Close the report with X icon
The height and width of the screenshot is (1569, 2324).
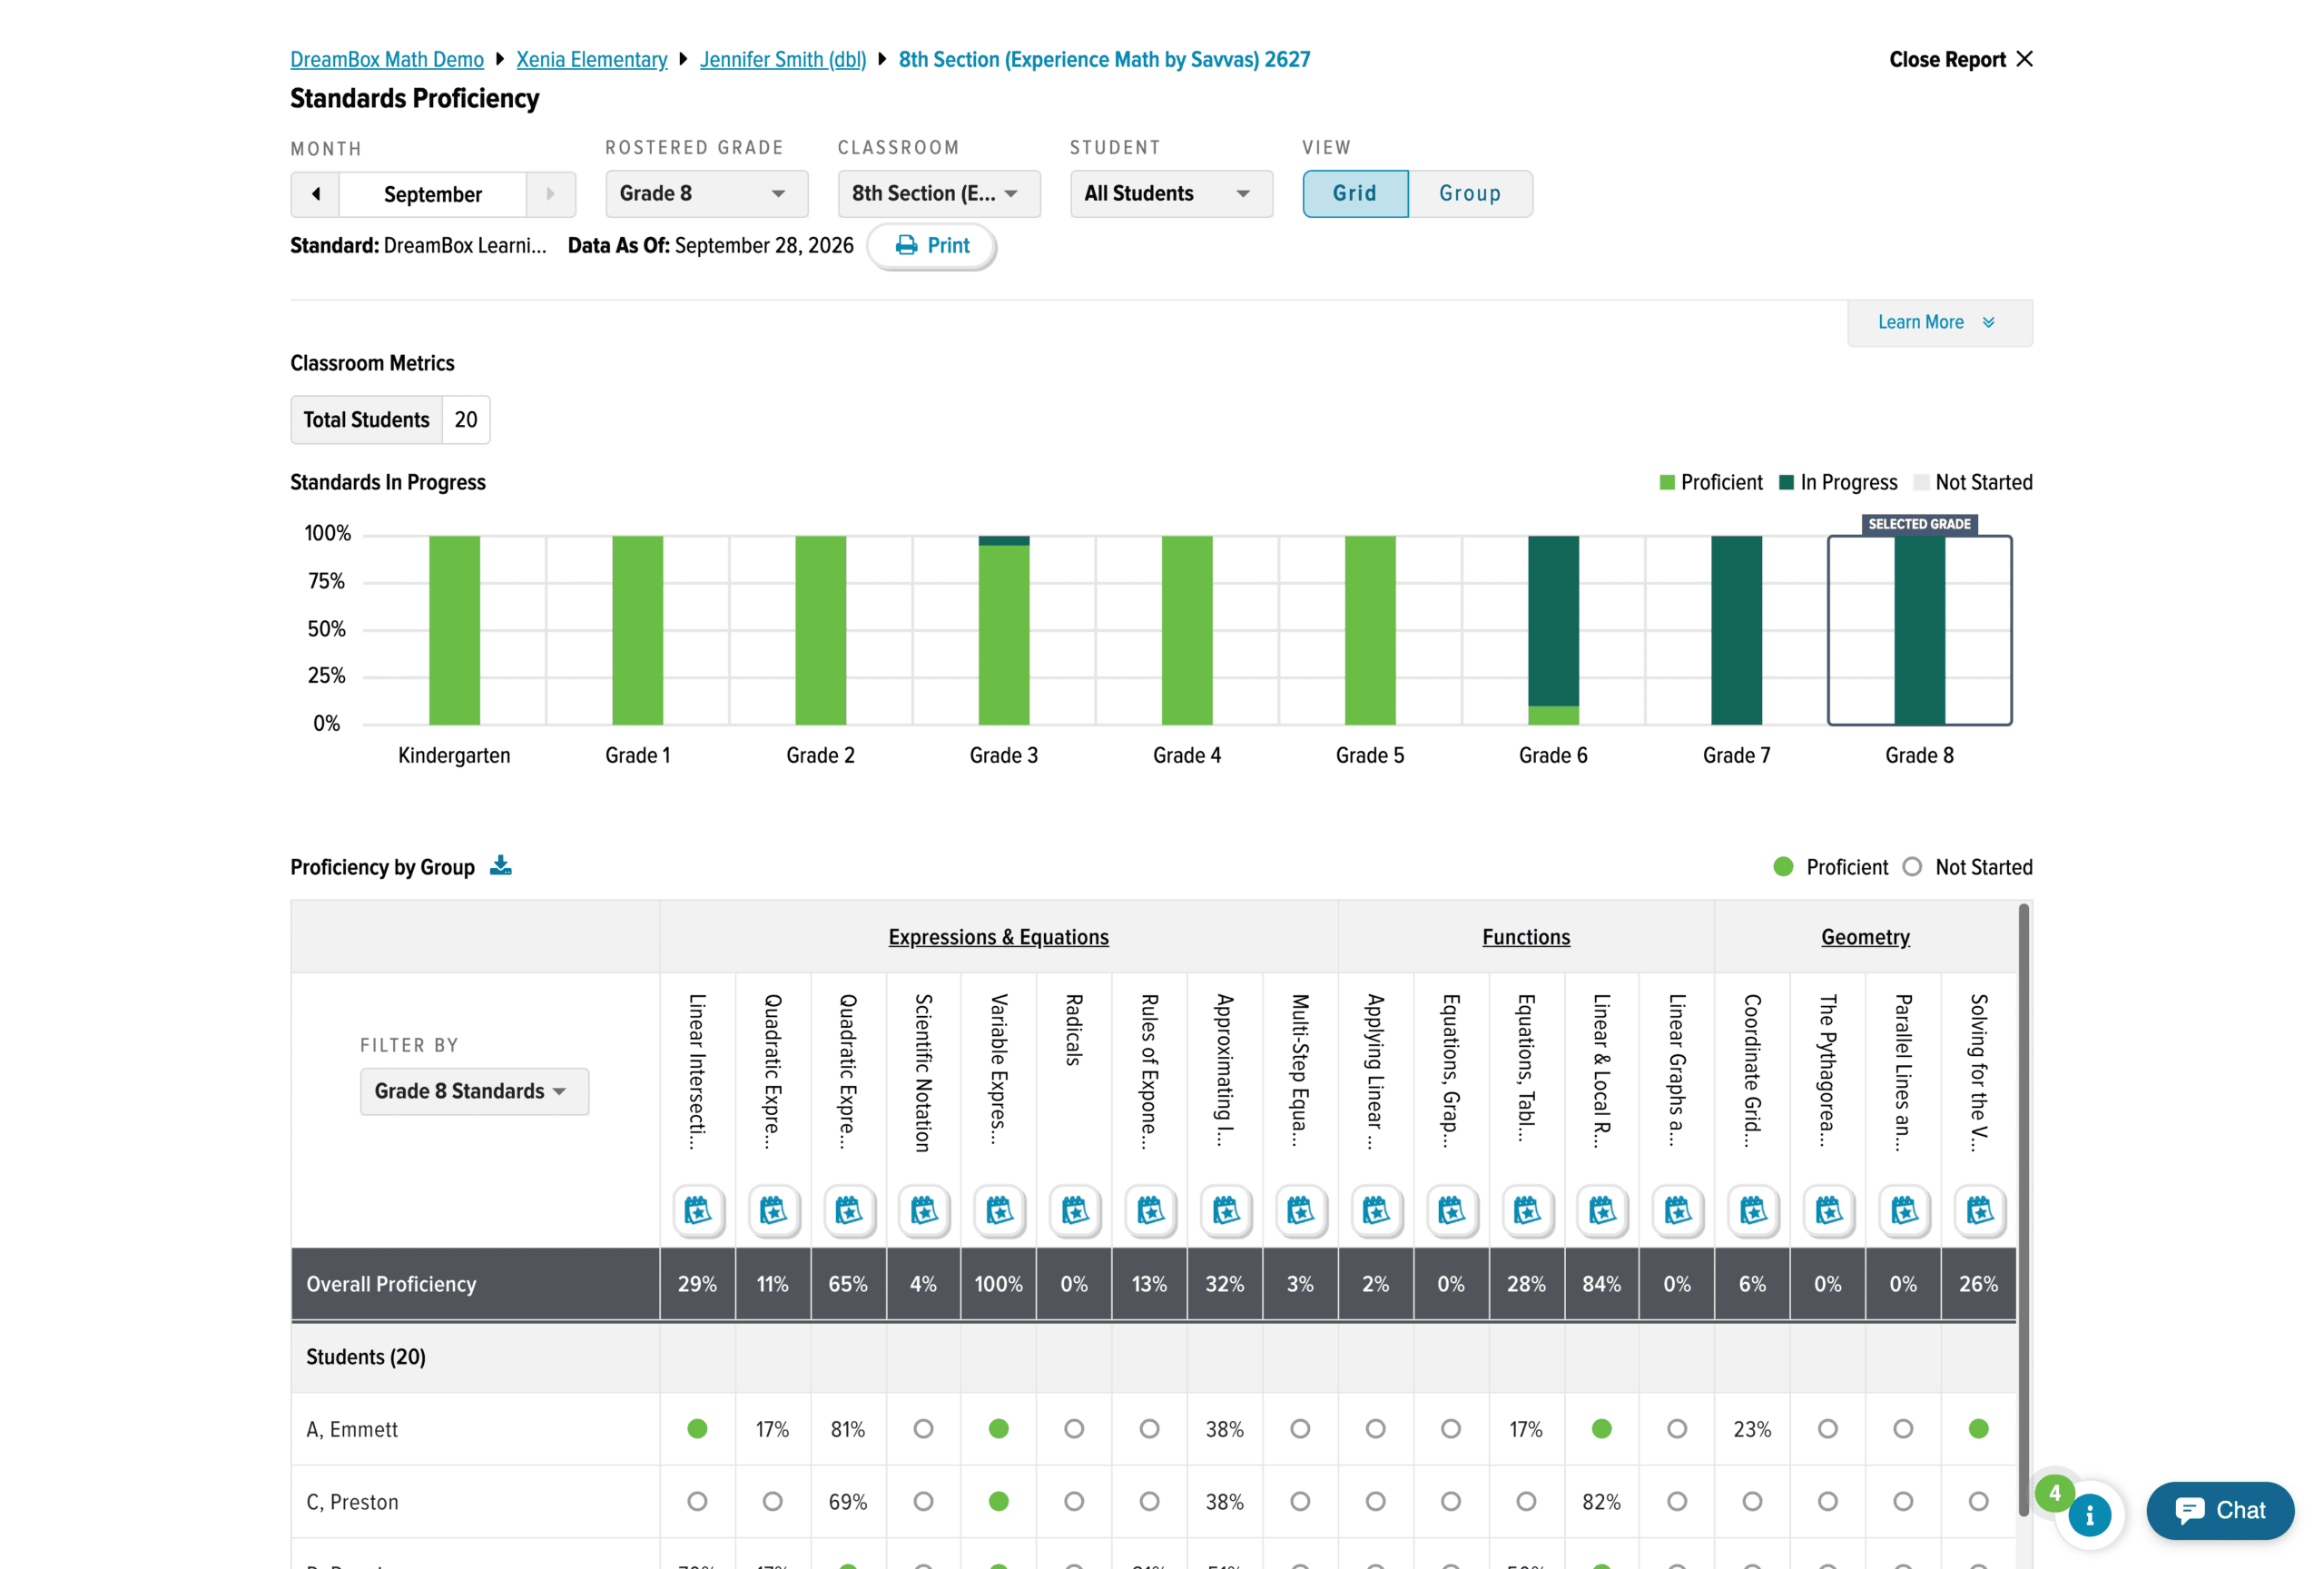click(2025, 59)
